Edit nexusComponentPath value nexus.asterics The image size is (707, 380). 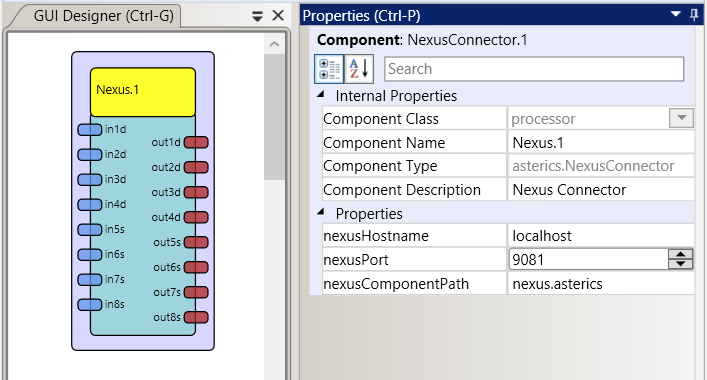601,284
